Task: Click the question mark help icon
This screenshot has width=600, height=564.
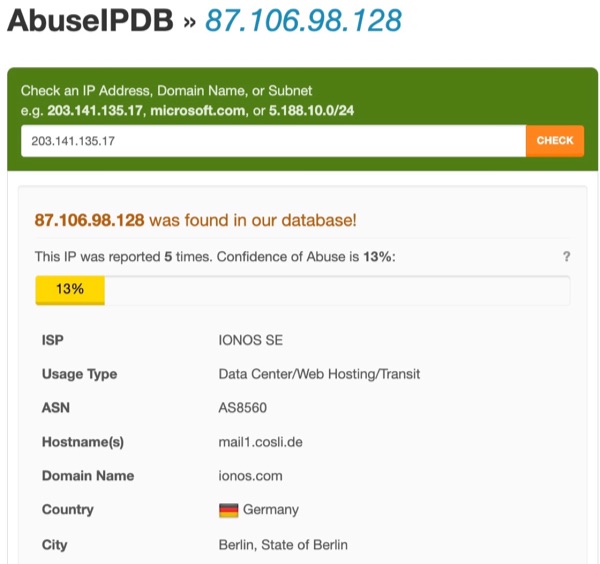Action: coord(566,256)
